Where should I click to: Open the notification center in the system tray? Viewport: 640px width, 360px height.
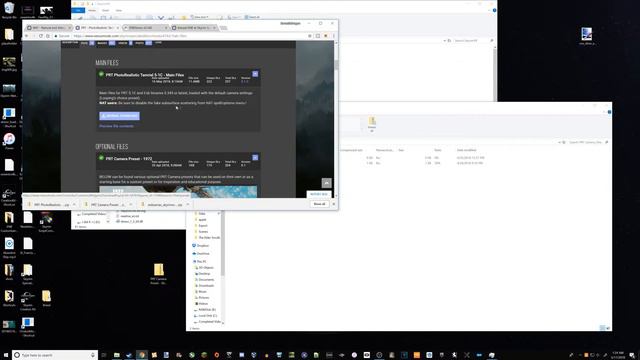pos(632,355)
